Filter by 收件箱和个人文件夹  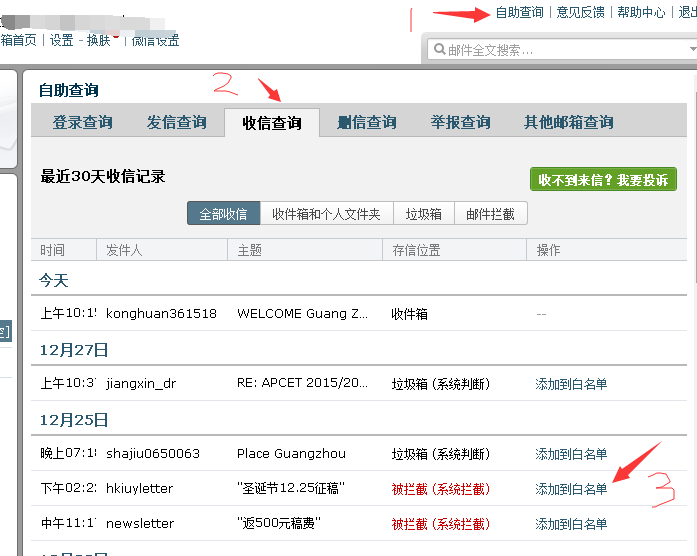point(326,214)
